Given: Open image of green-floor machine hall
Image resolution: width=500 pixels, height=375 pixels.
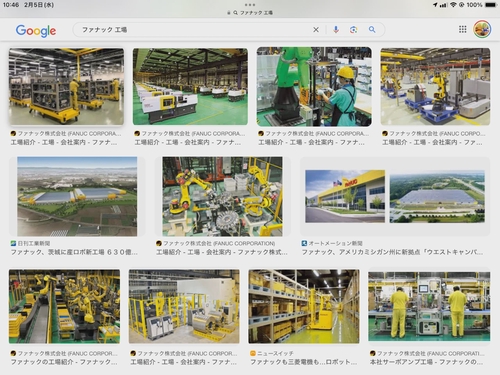Looking at the screenshot, I should pos(190,86).
